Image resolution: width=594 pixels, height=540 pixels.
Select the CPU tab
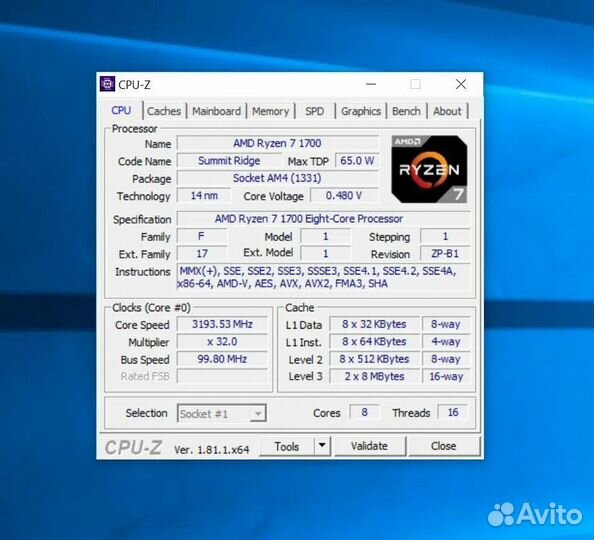121,110
